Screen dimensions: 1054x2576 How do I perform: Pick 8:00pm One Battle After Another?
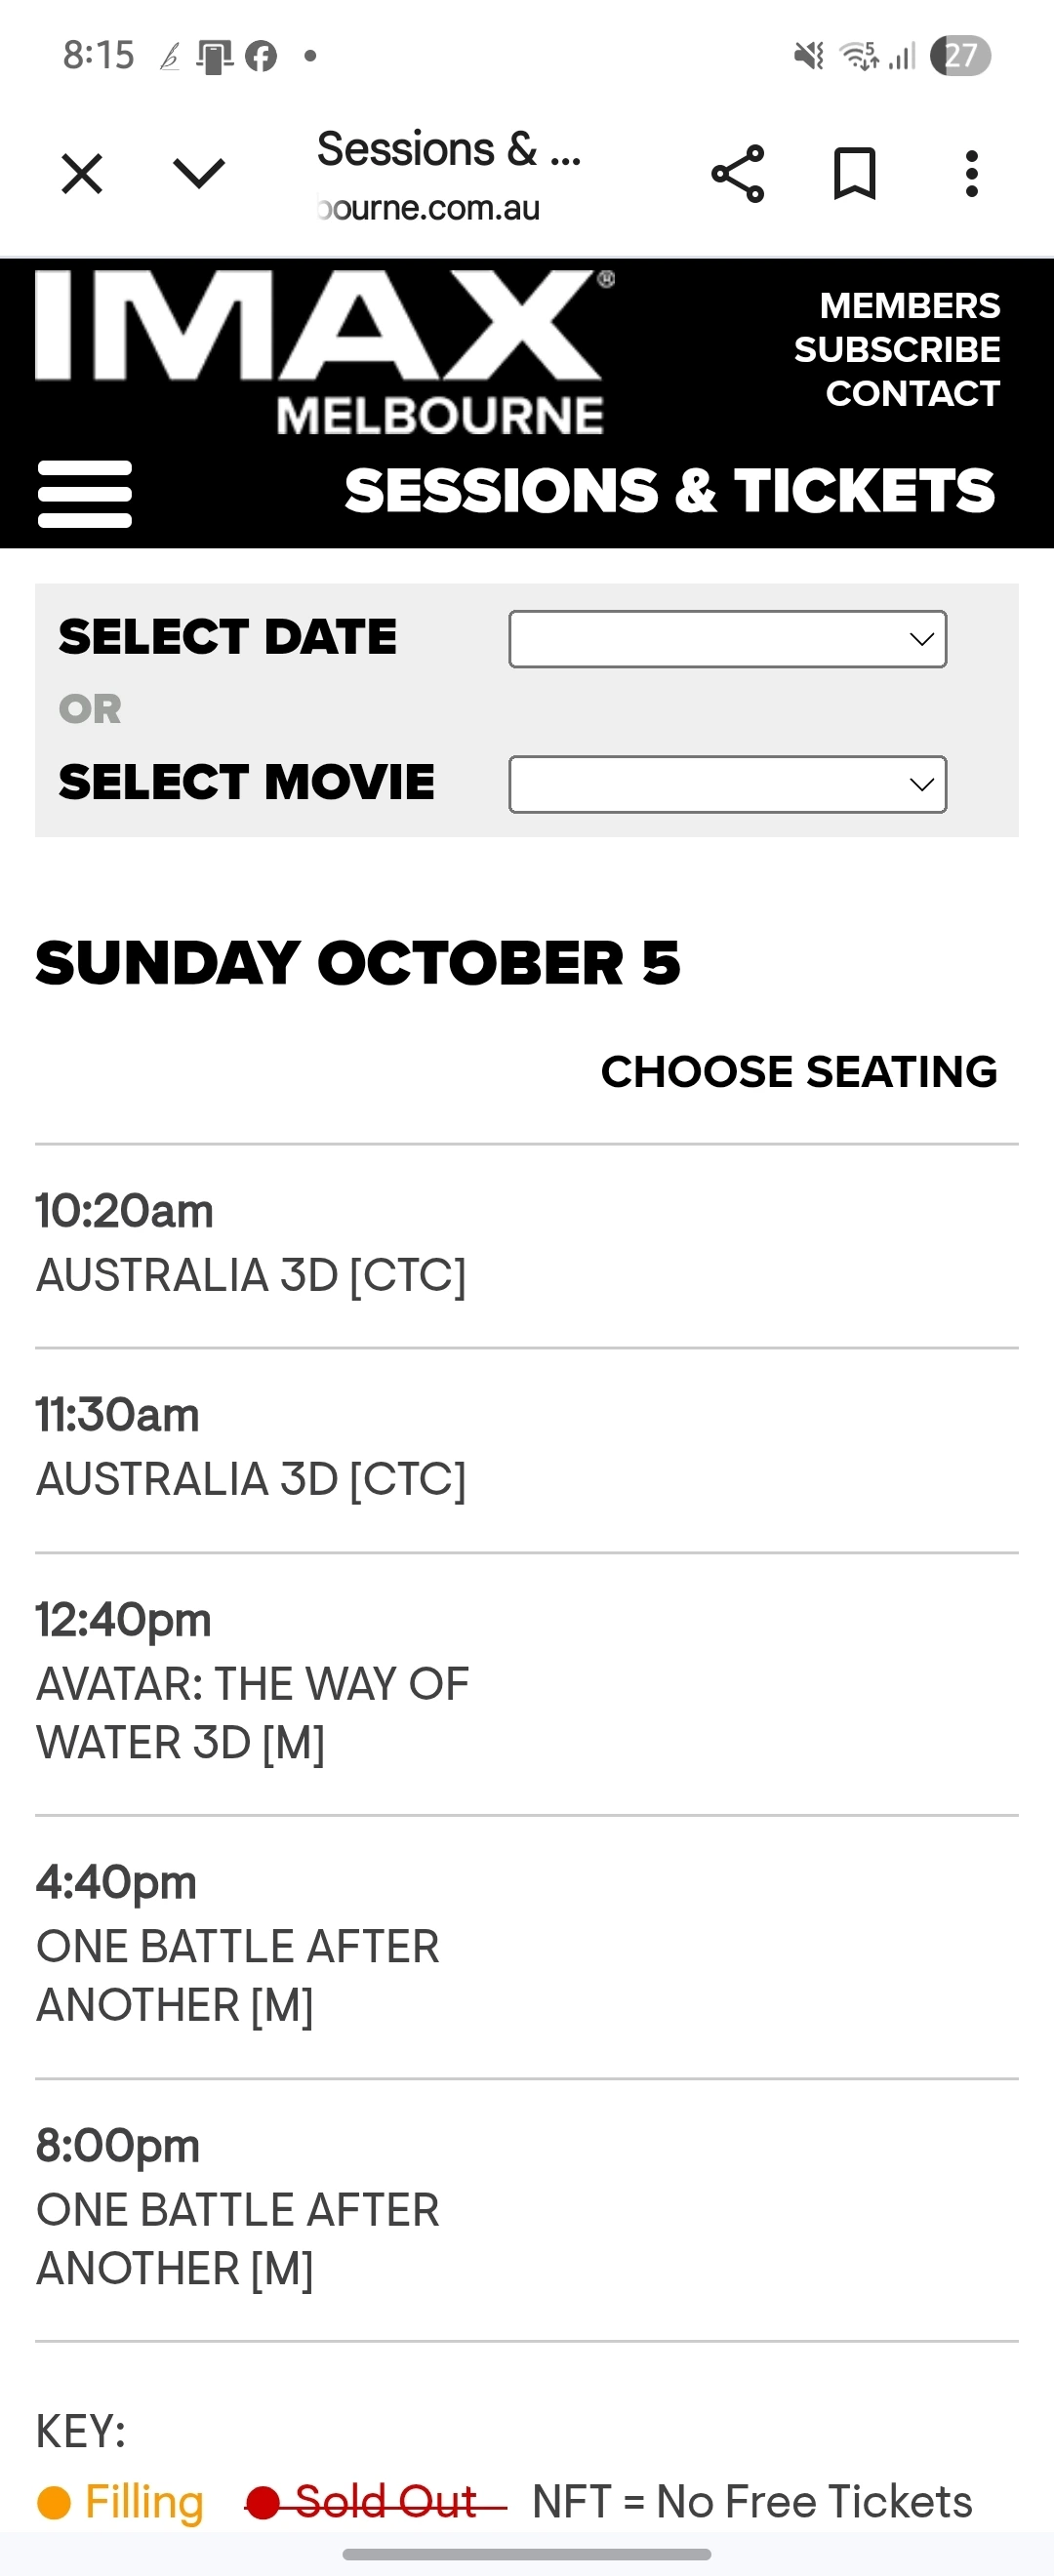[x=238, y=2207]
